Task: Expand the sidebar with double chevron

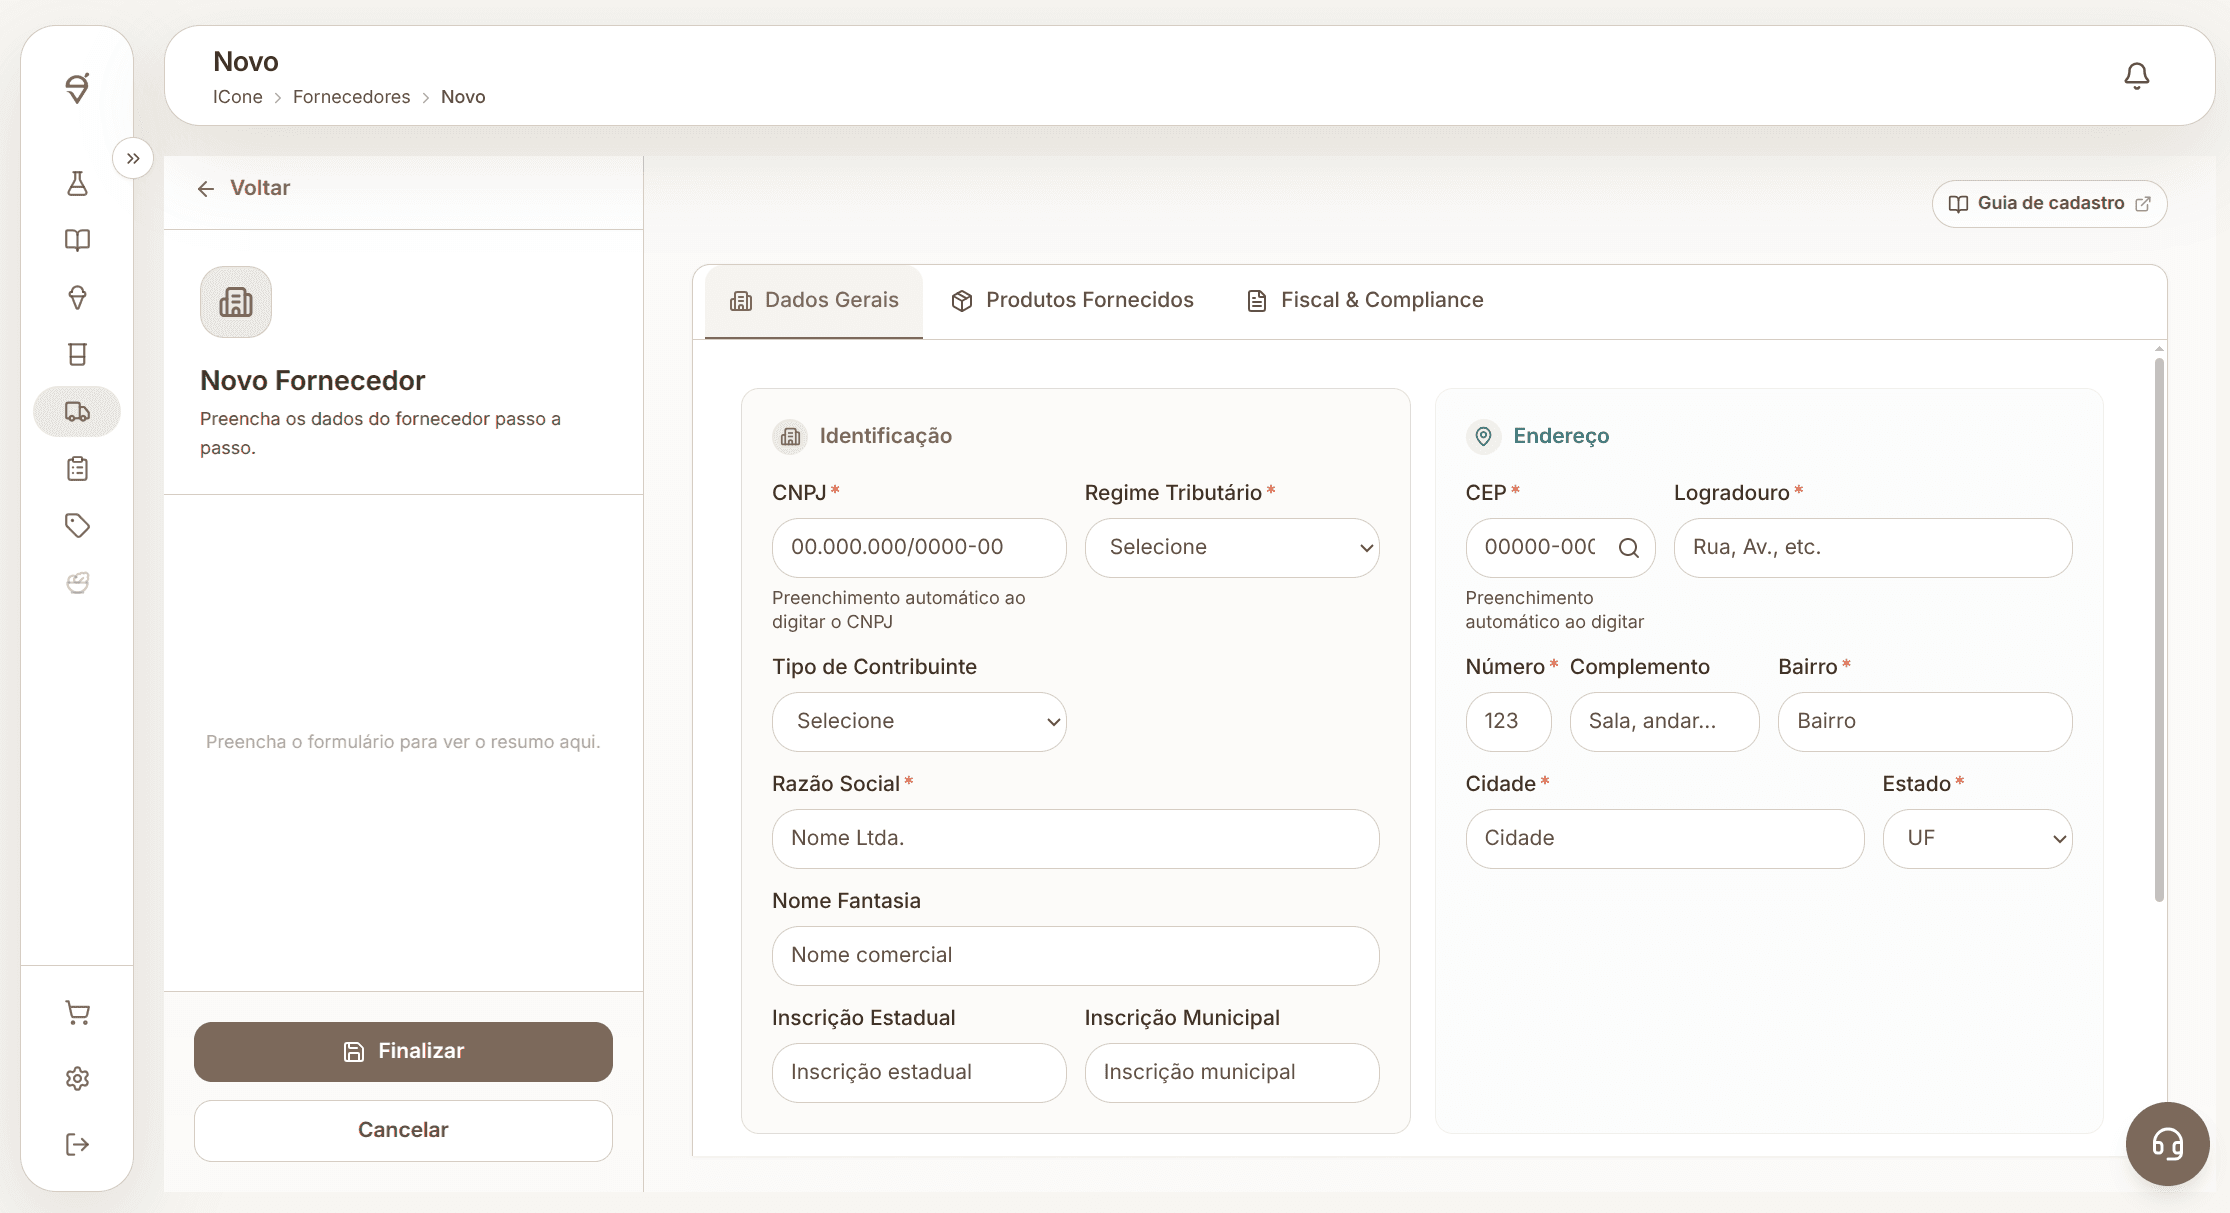Action: click(x=133, y=158)
